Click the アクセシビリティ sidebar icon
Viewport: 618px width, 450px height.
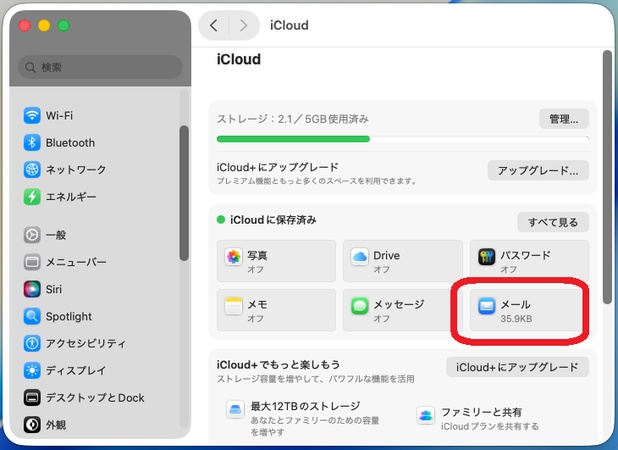[32, 343]
